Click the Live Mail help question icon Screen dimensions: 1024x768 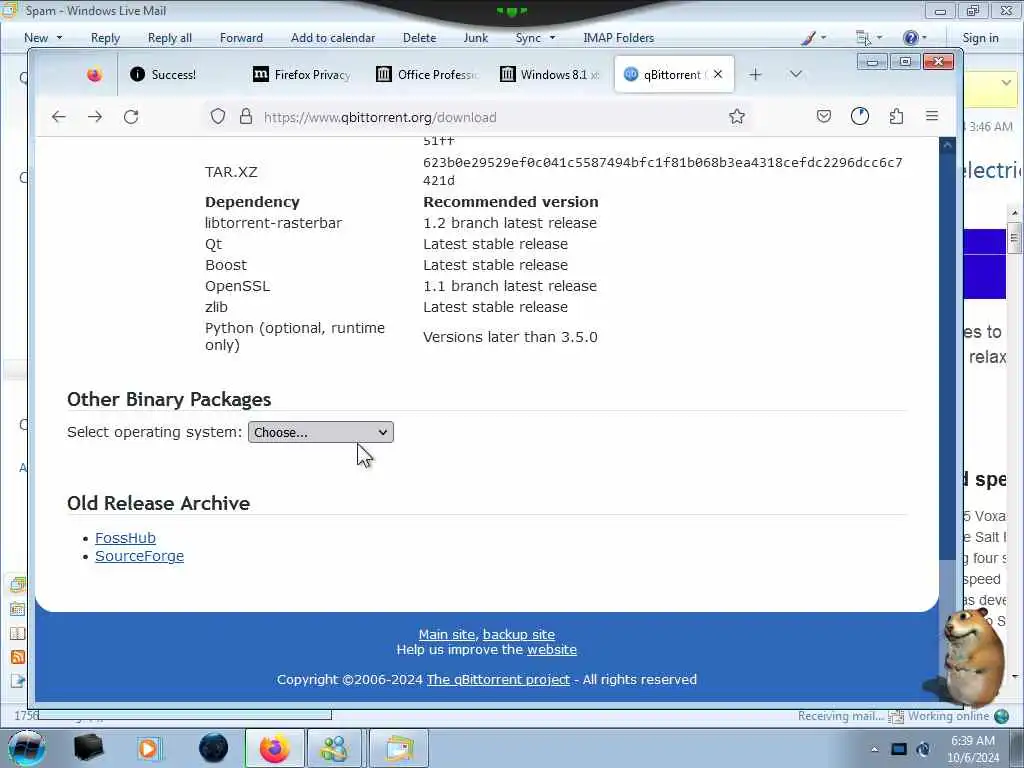click(910, 38)
